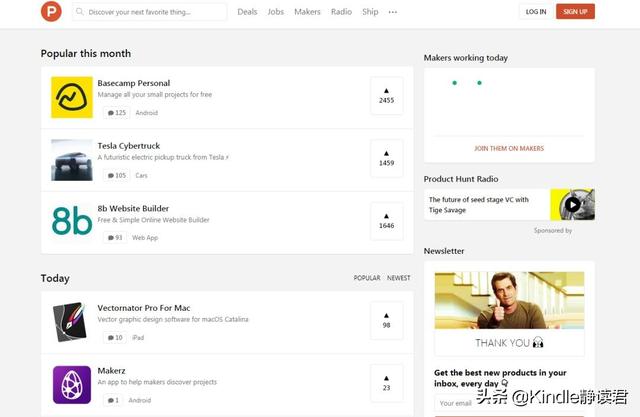Upvote Basecamp Personal with 2455 votes
640x417 pixels.
(386, 96)
